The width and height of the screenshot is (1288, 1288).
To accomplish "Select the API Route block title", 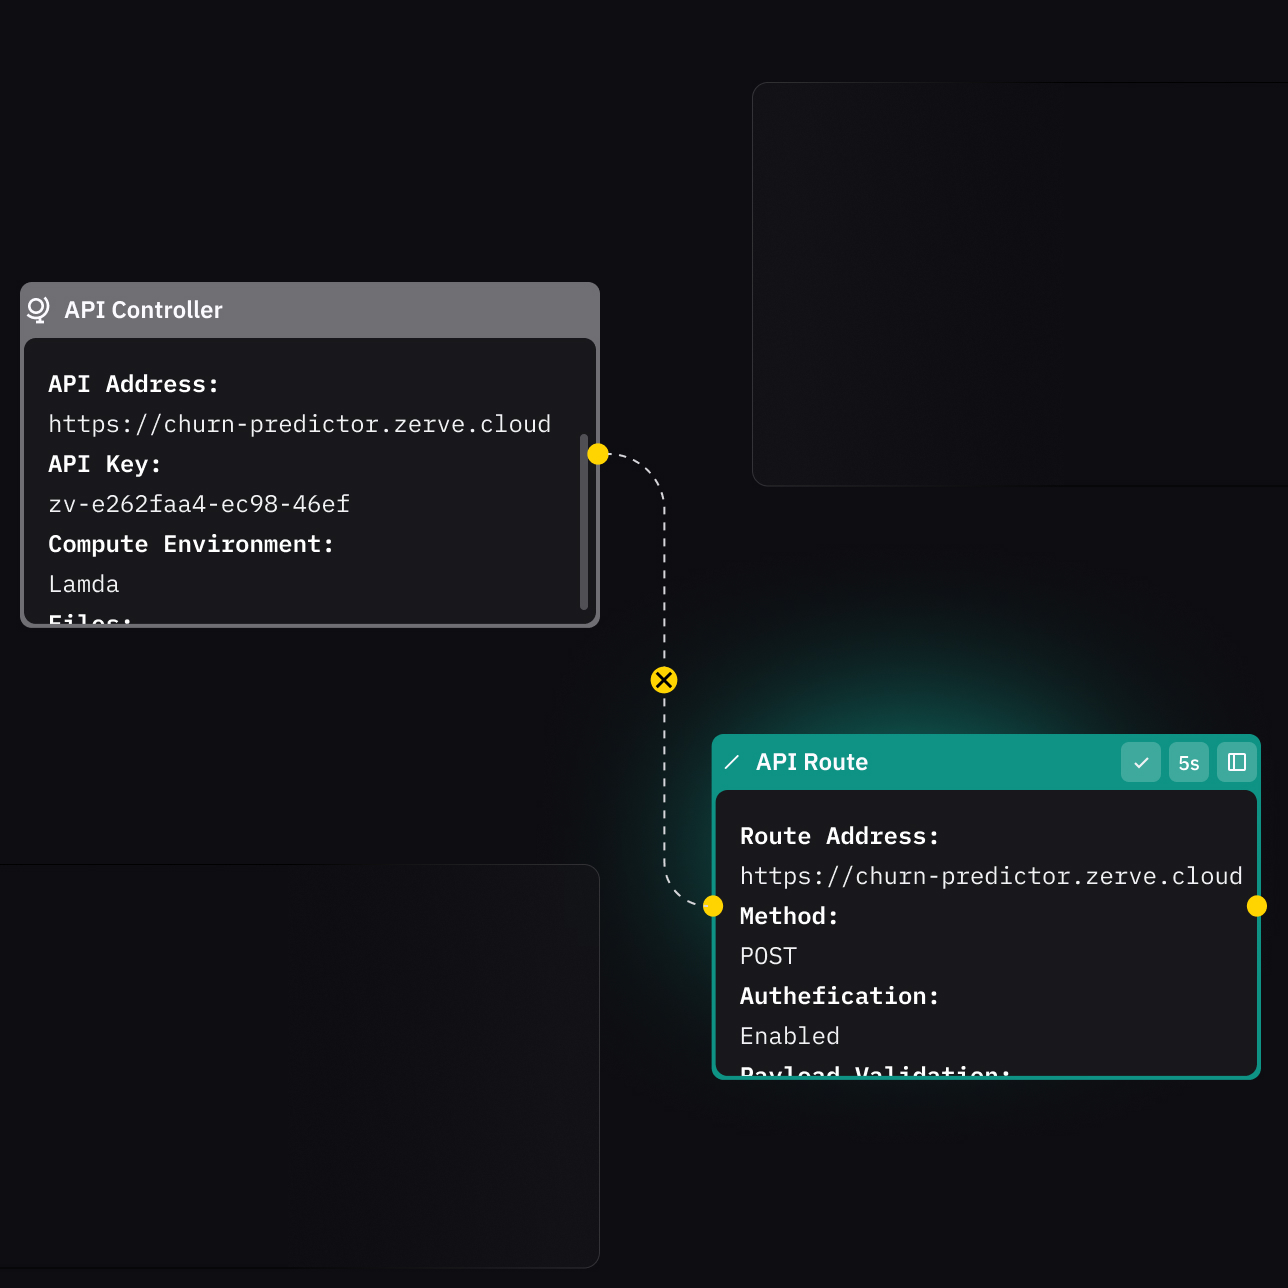I will [812, 762].
